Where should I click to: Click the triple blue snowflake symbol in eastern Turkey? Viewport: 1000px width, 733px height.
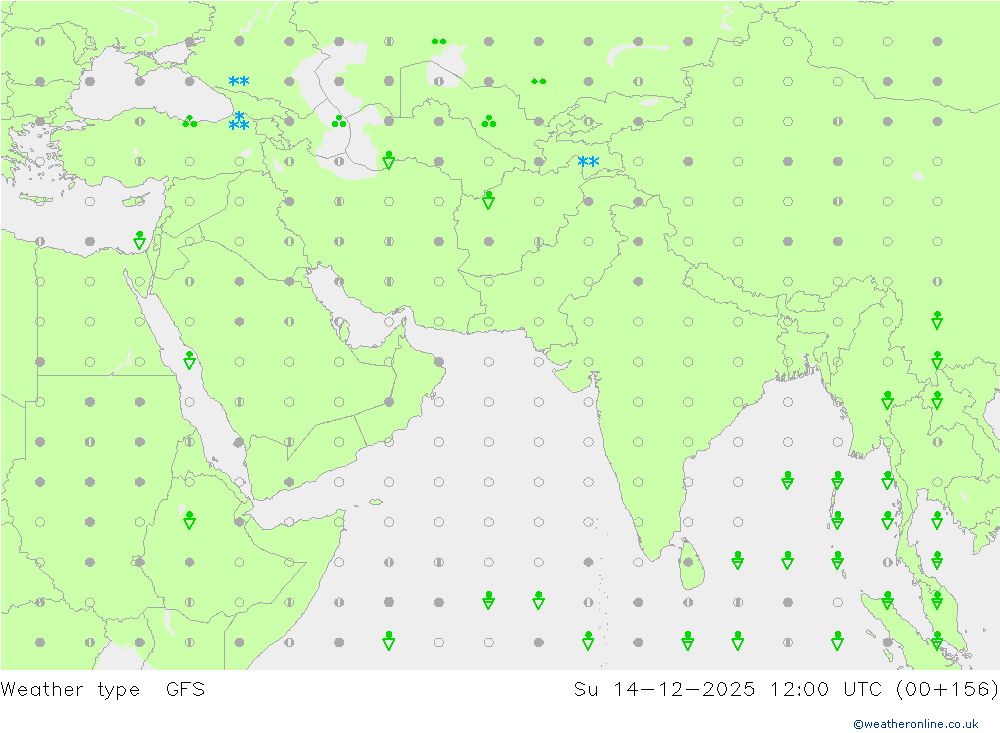[x=239, y=121]
